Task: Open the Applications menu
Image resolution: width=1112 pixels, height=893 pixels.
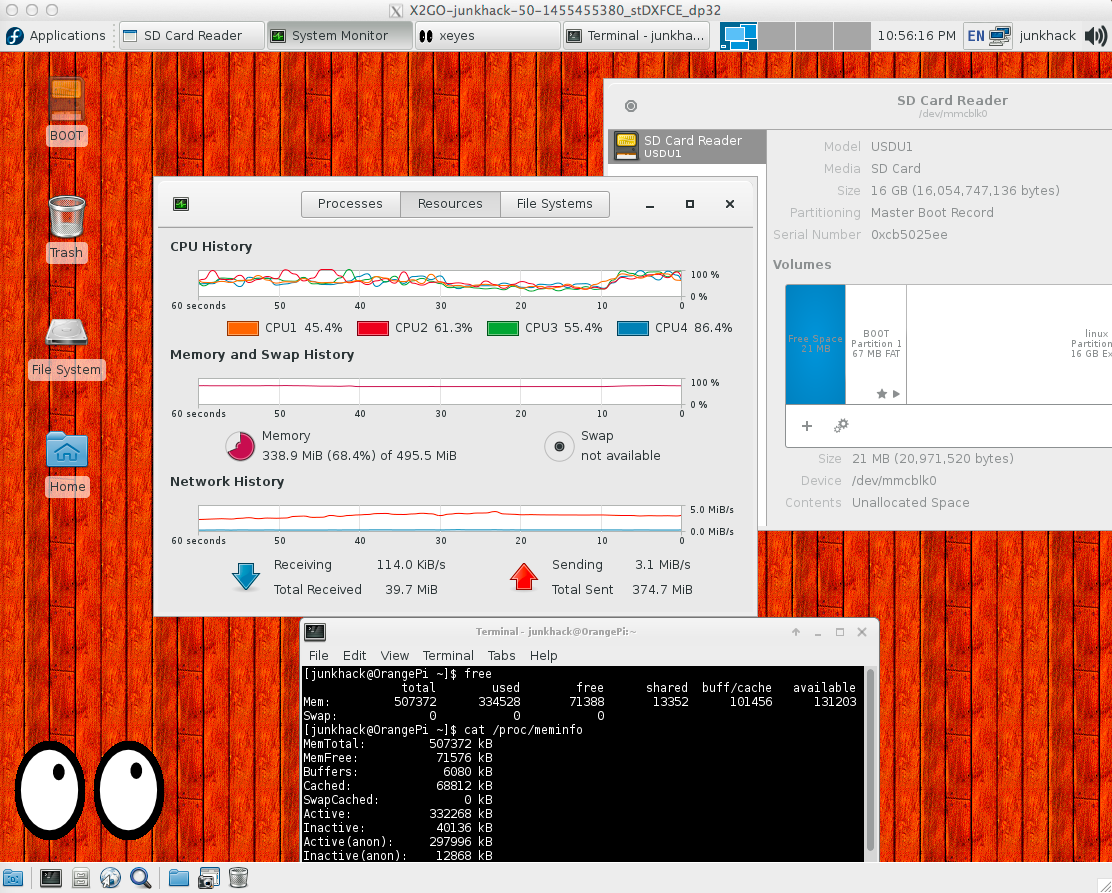Action: (56, 35)
